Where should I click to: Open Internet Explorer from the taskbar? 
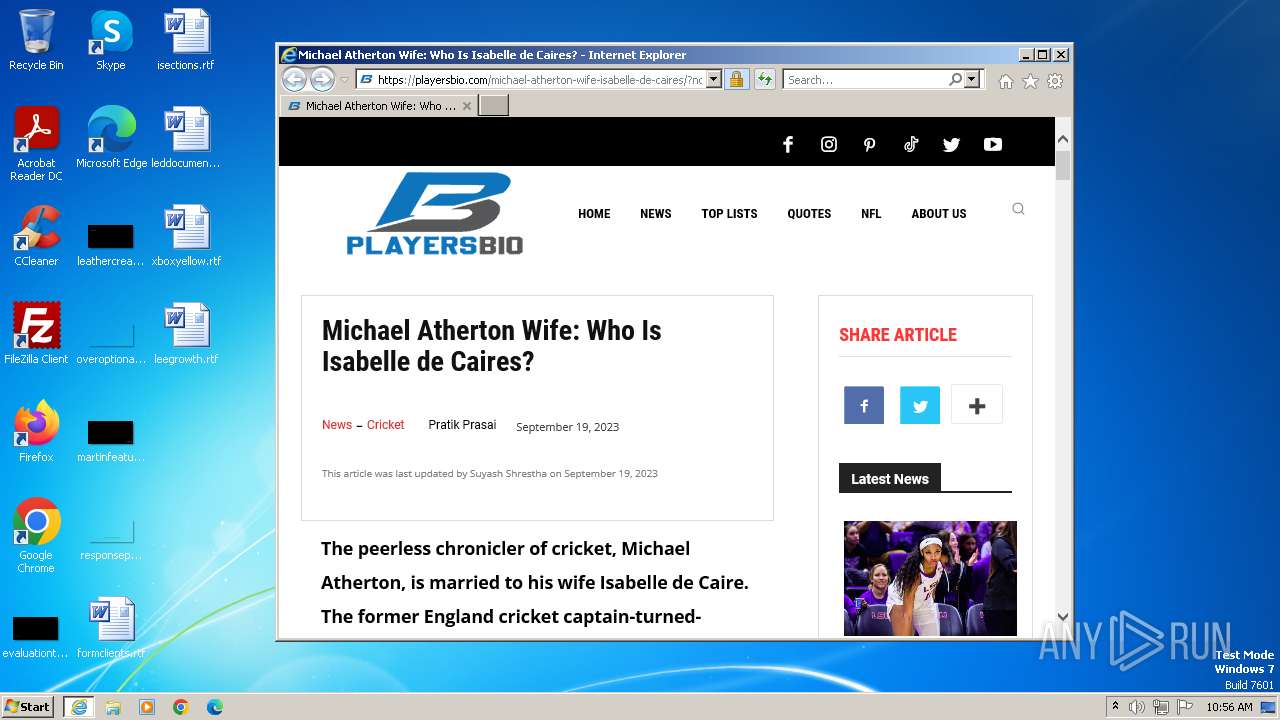[x=79, y=707]
